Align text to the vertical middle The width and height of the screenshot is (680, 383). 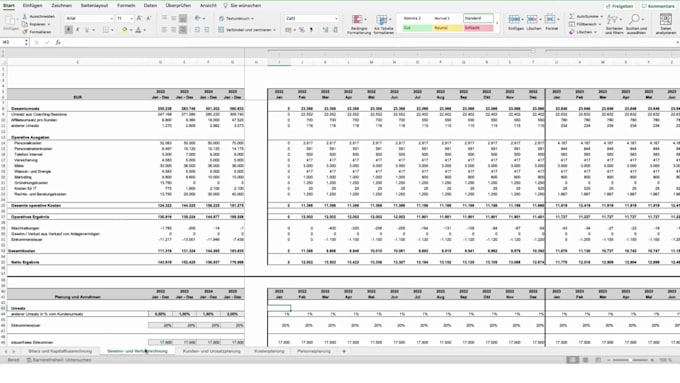pyautogui.click(x=173, y=19)
